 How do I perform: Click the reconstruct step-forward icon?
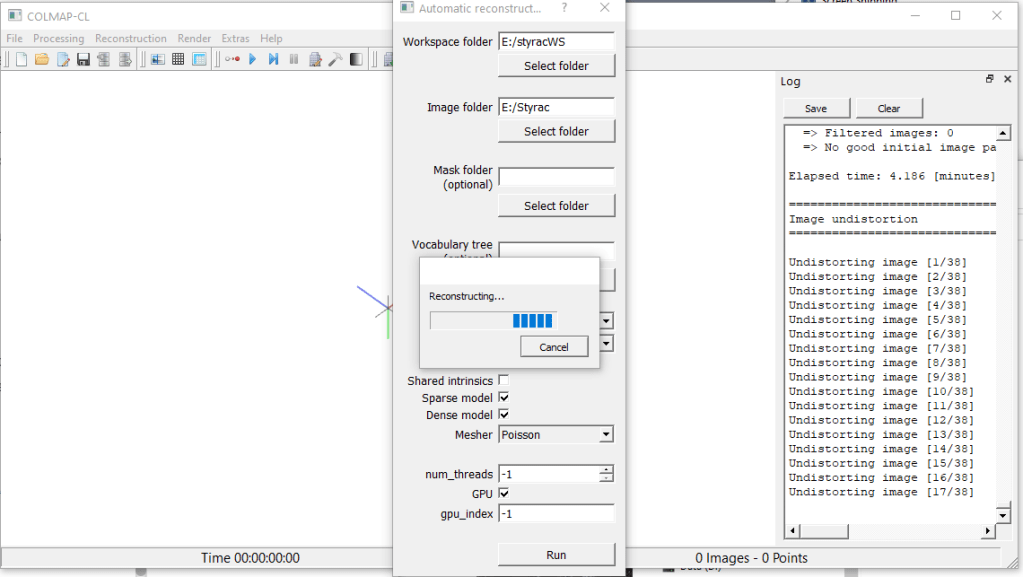(272, 60)
